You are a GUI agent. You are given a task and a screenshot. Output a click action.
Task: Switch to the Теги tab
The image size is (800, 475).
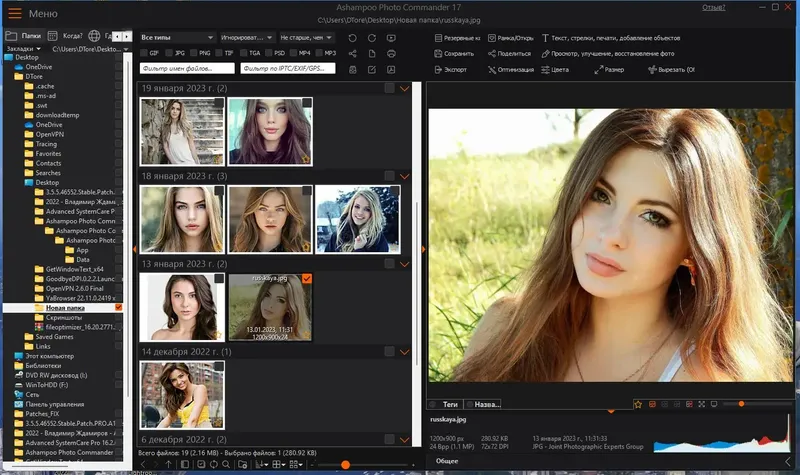pos(449,404)
